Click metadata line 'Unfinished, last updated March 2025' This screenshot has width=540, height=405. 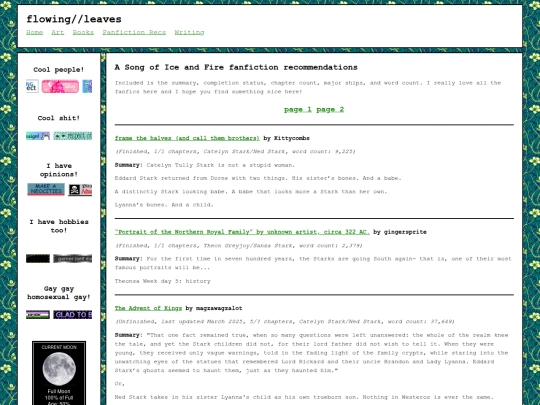tap(284, 322)
